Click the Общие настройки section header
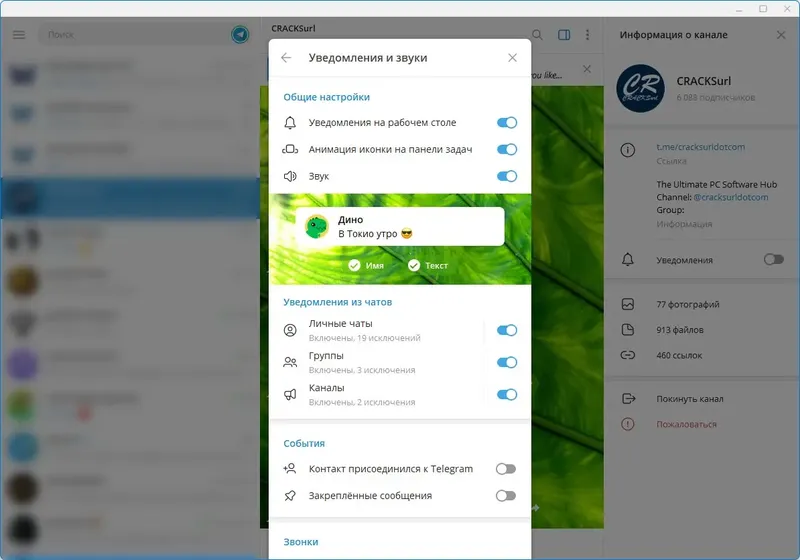The height and width of the screenshot is (560, 800). (327, 97)
